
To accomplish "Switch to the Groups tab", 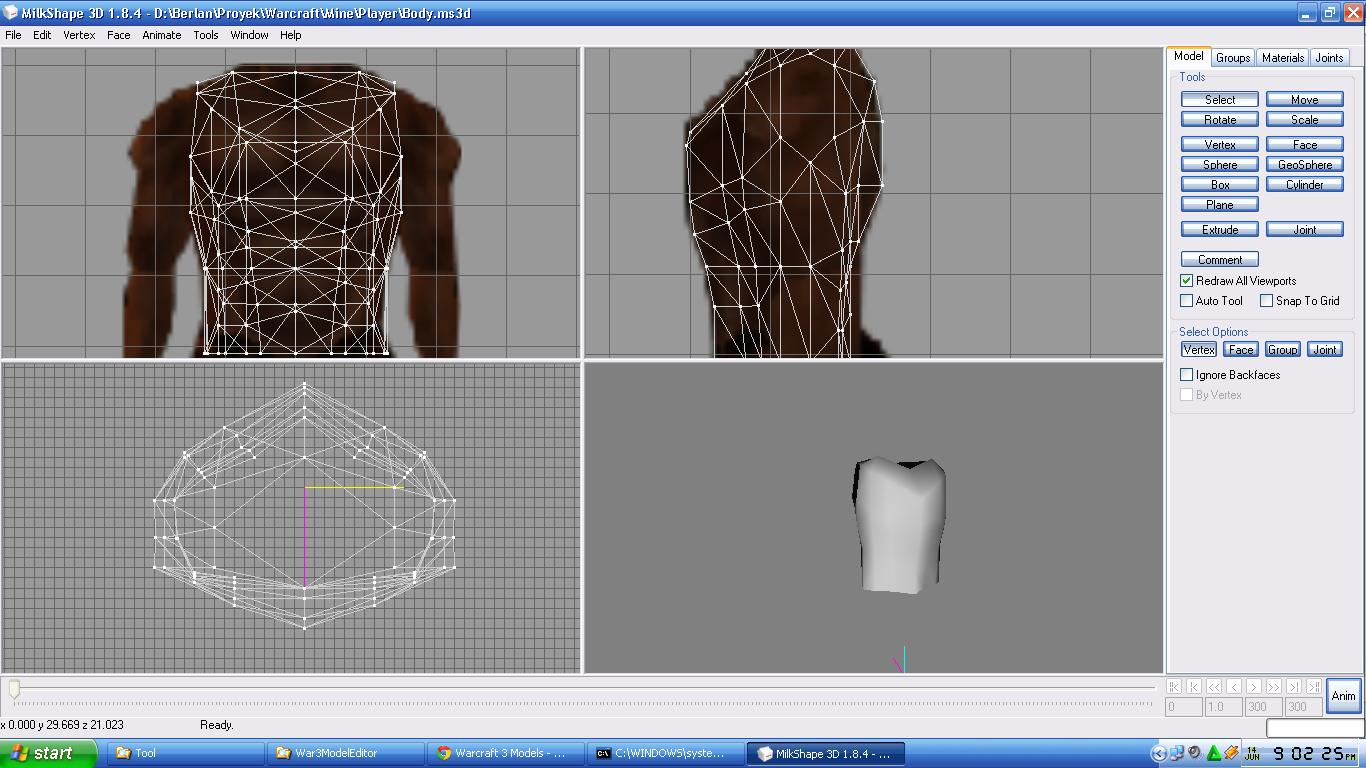I will (x=1233, y=58).
